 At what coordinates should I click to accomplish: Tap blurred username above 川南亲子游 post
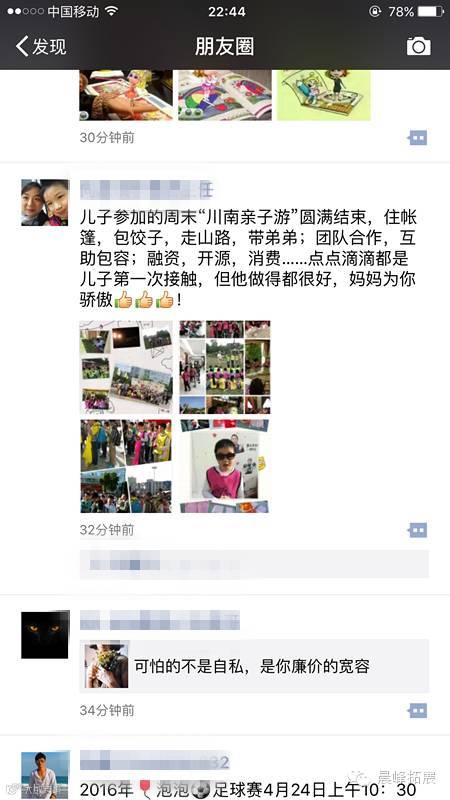tap(146, 190)
